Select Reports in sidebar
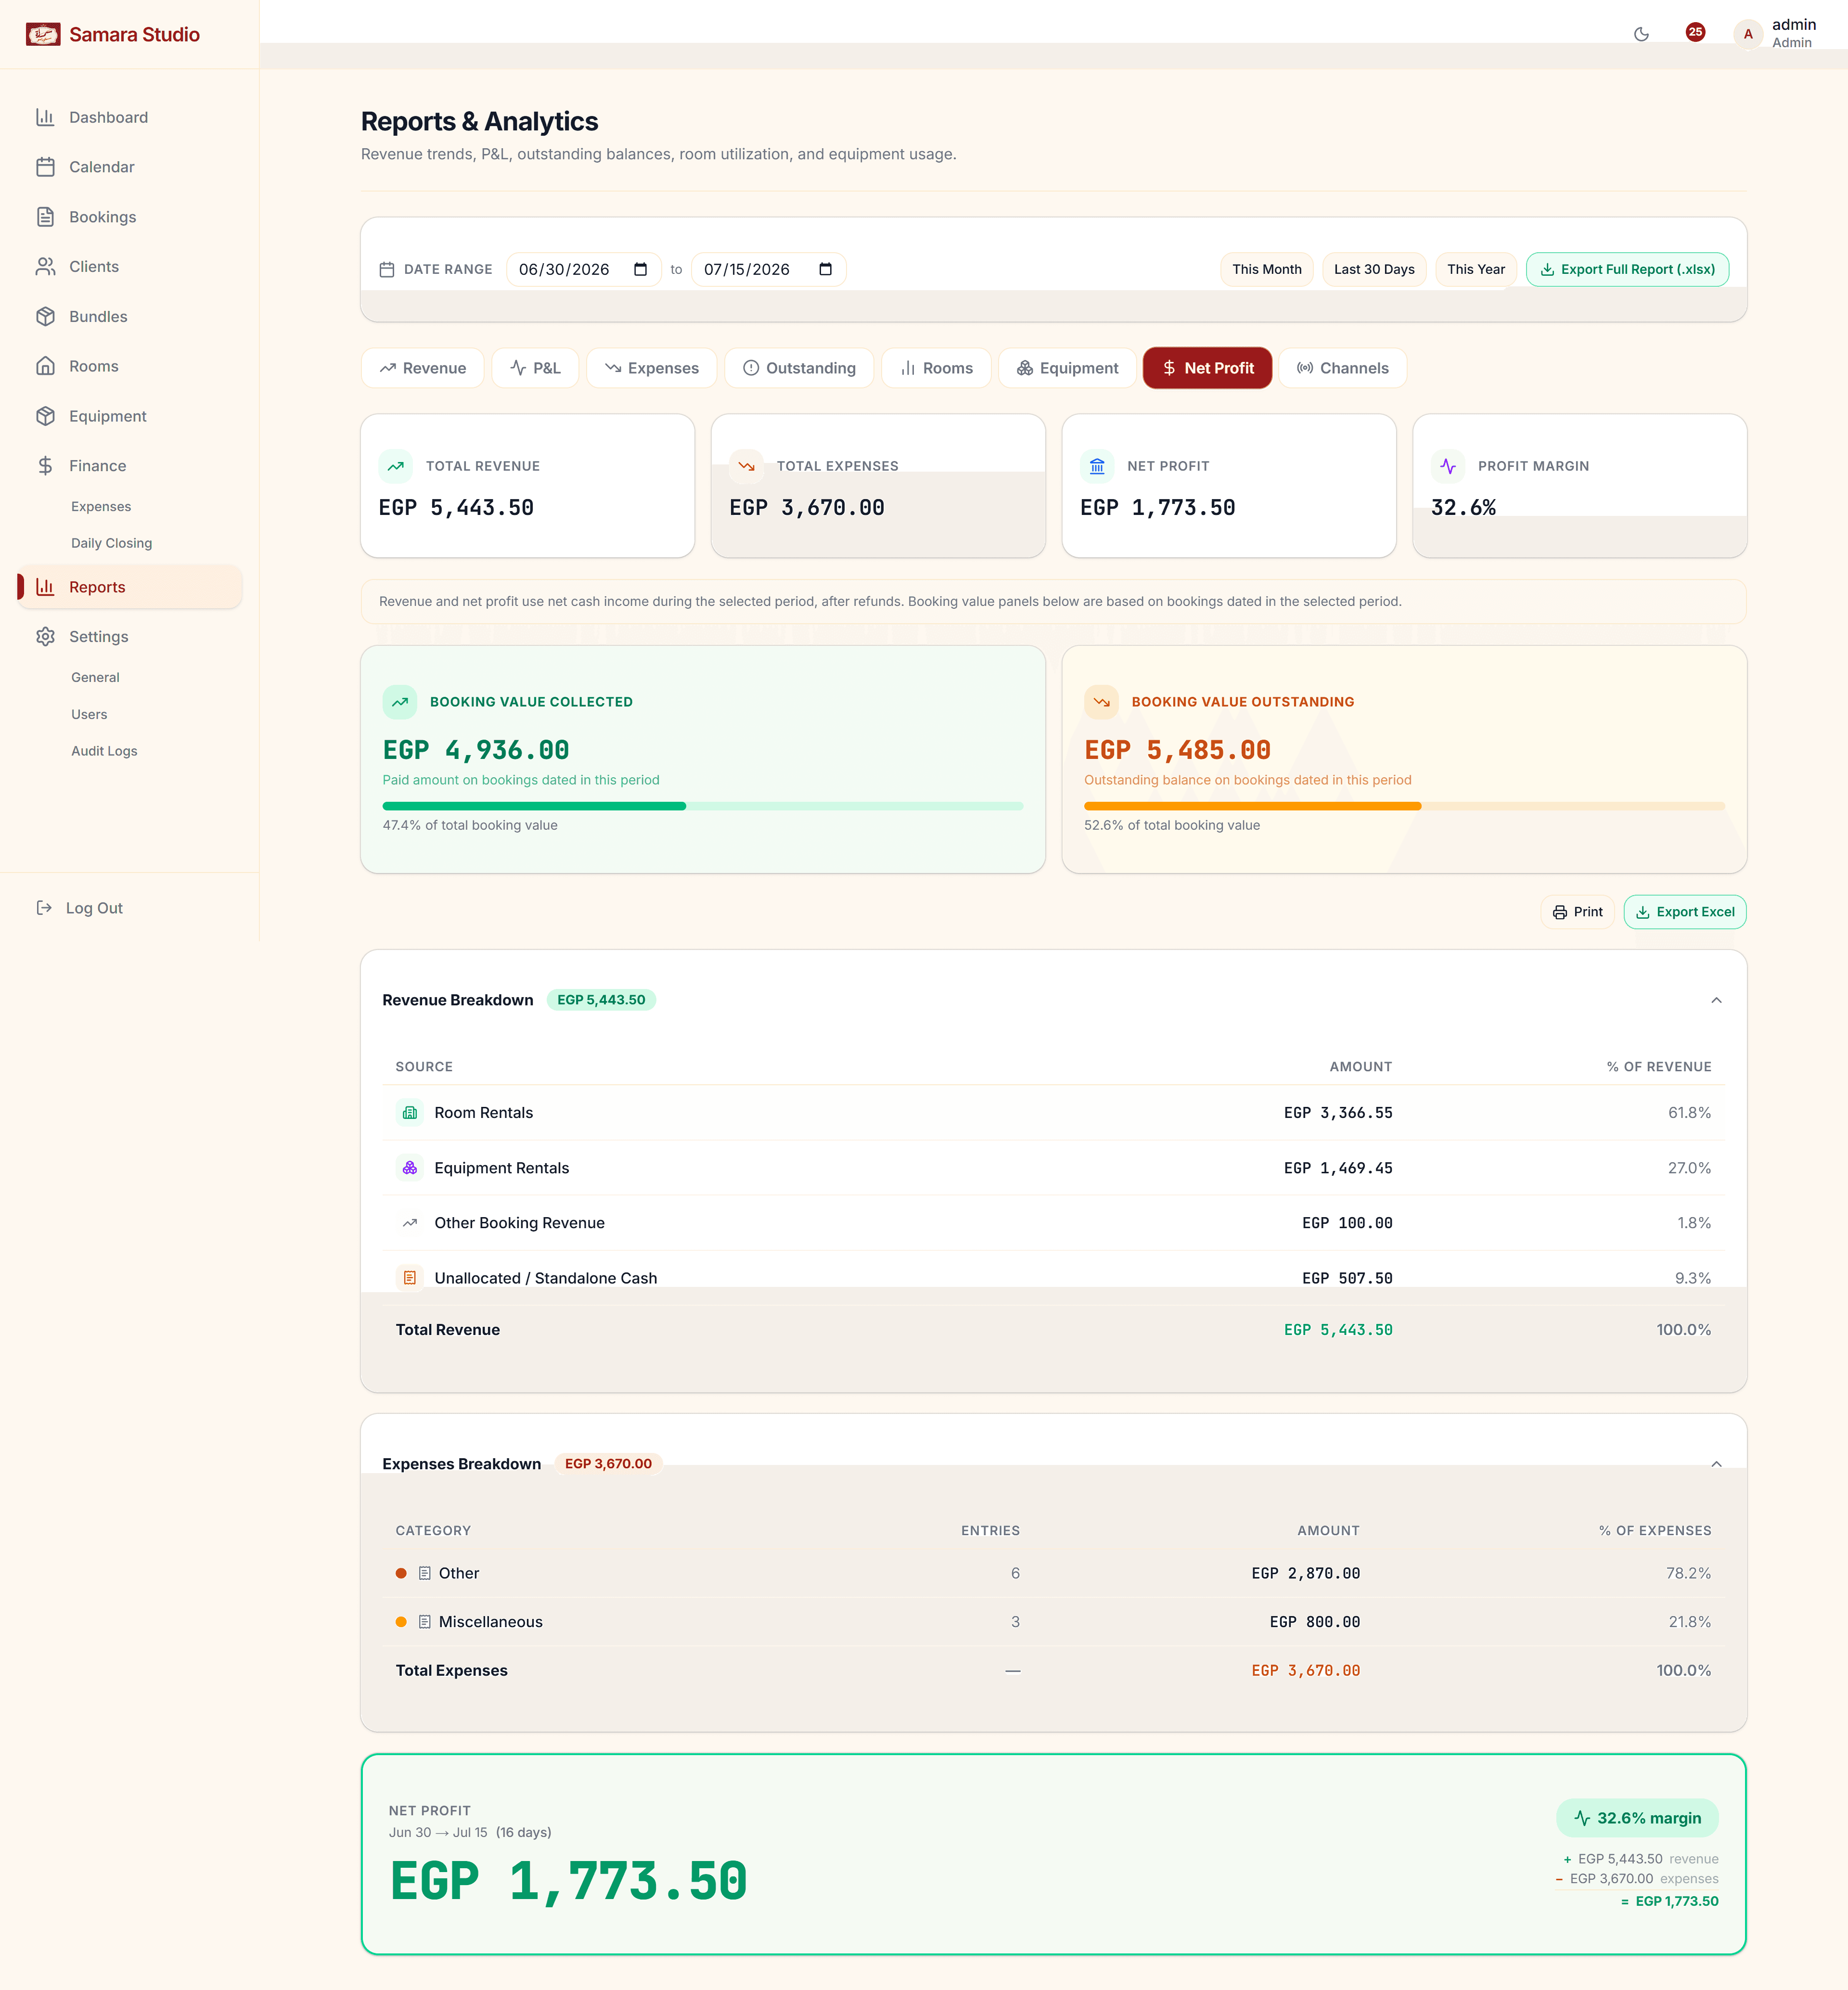The image size is (1848, 1990). click(130, 587)
